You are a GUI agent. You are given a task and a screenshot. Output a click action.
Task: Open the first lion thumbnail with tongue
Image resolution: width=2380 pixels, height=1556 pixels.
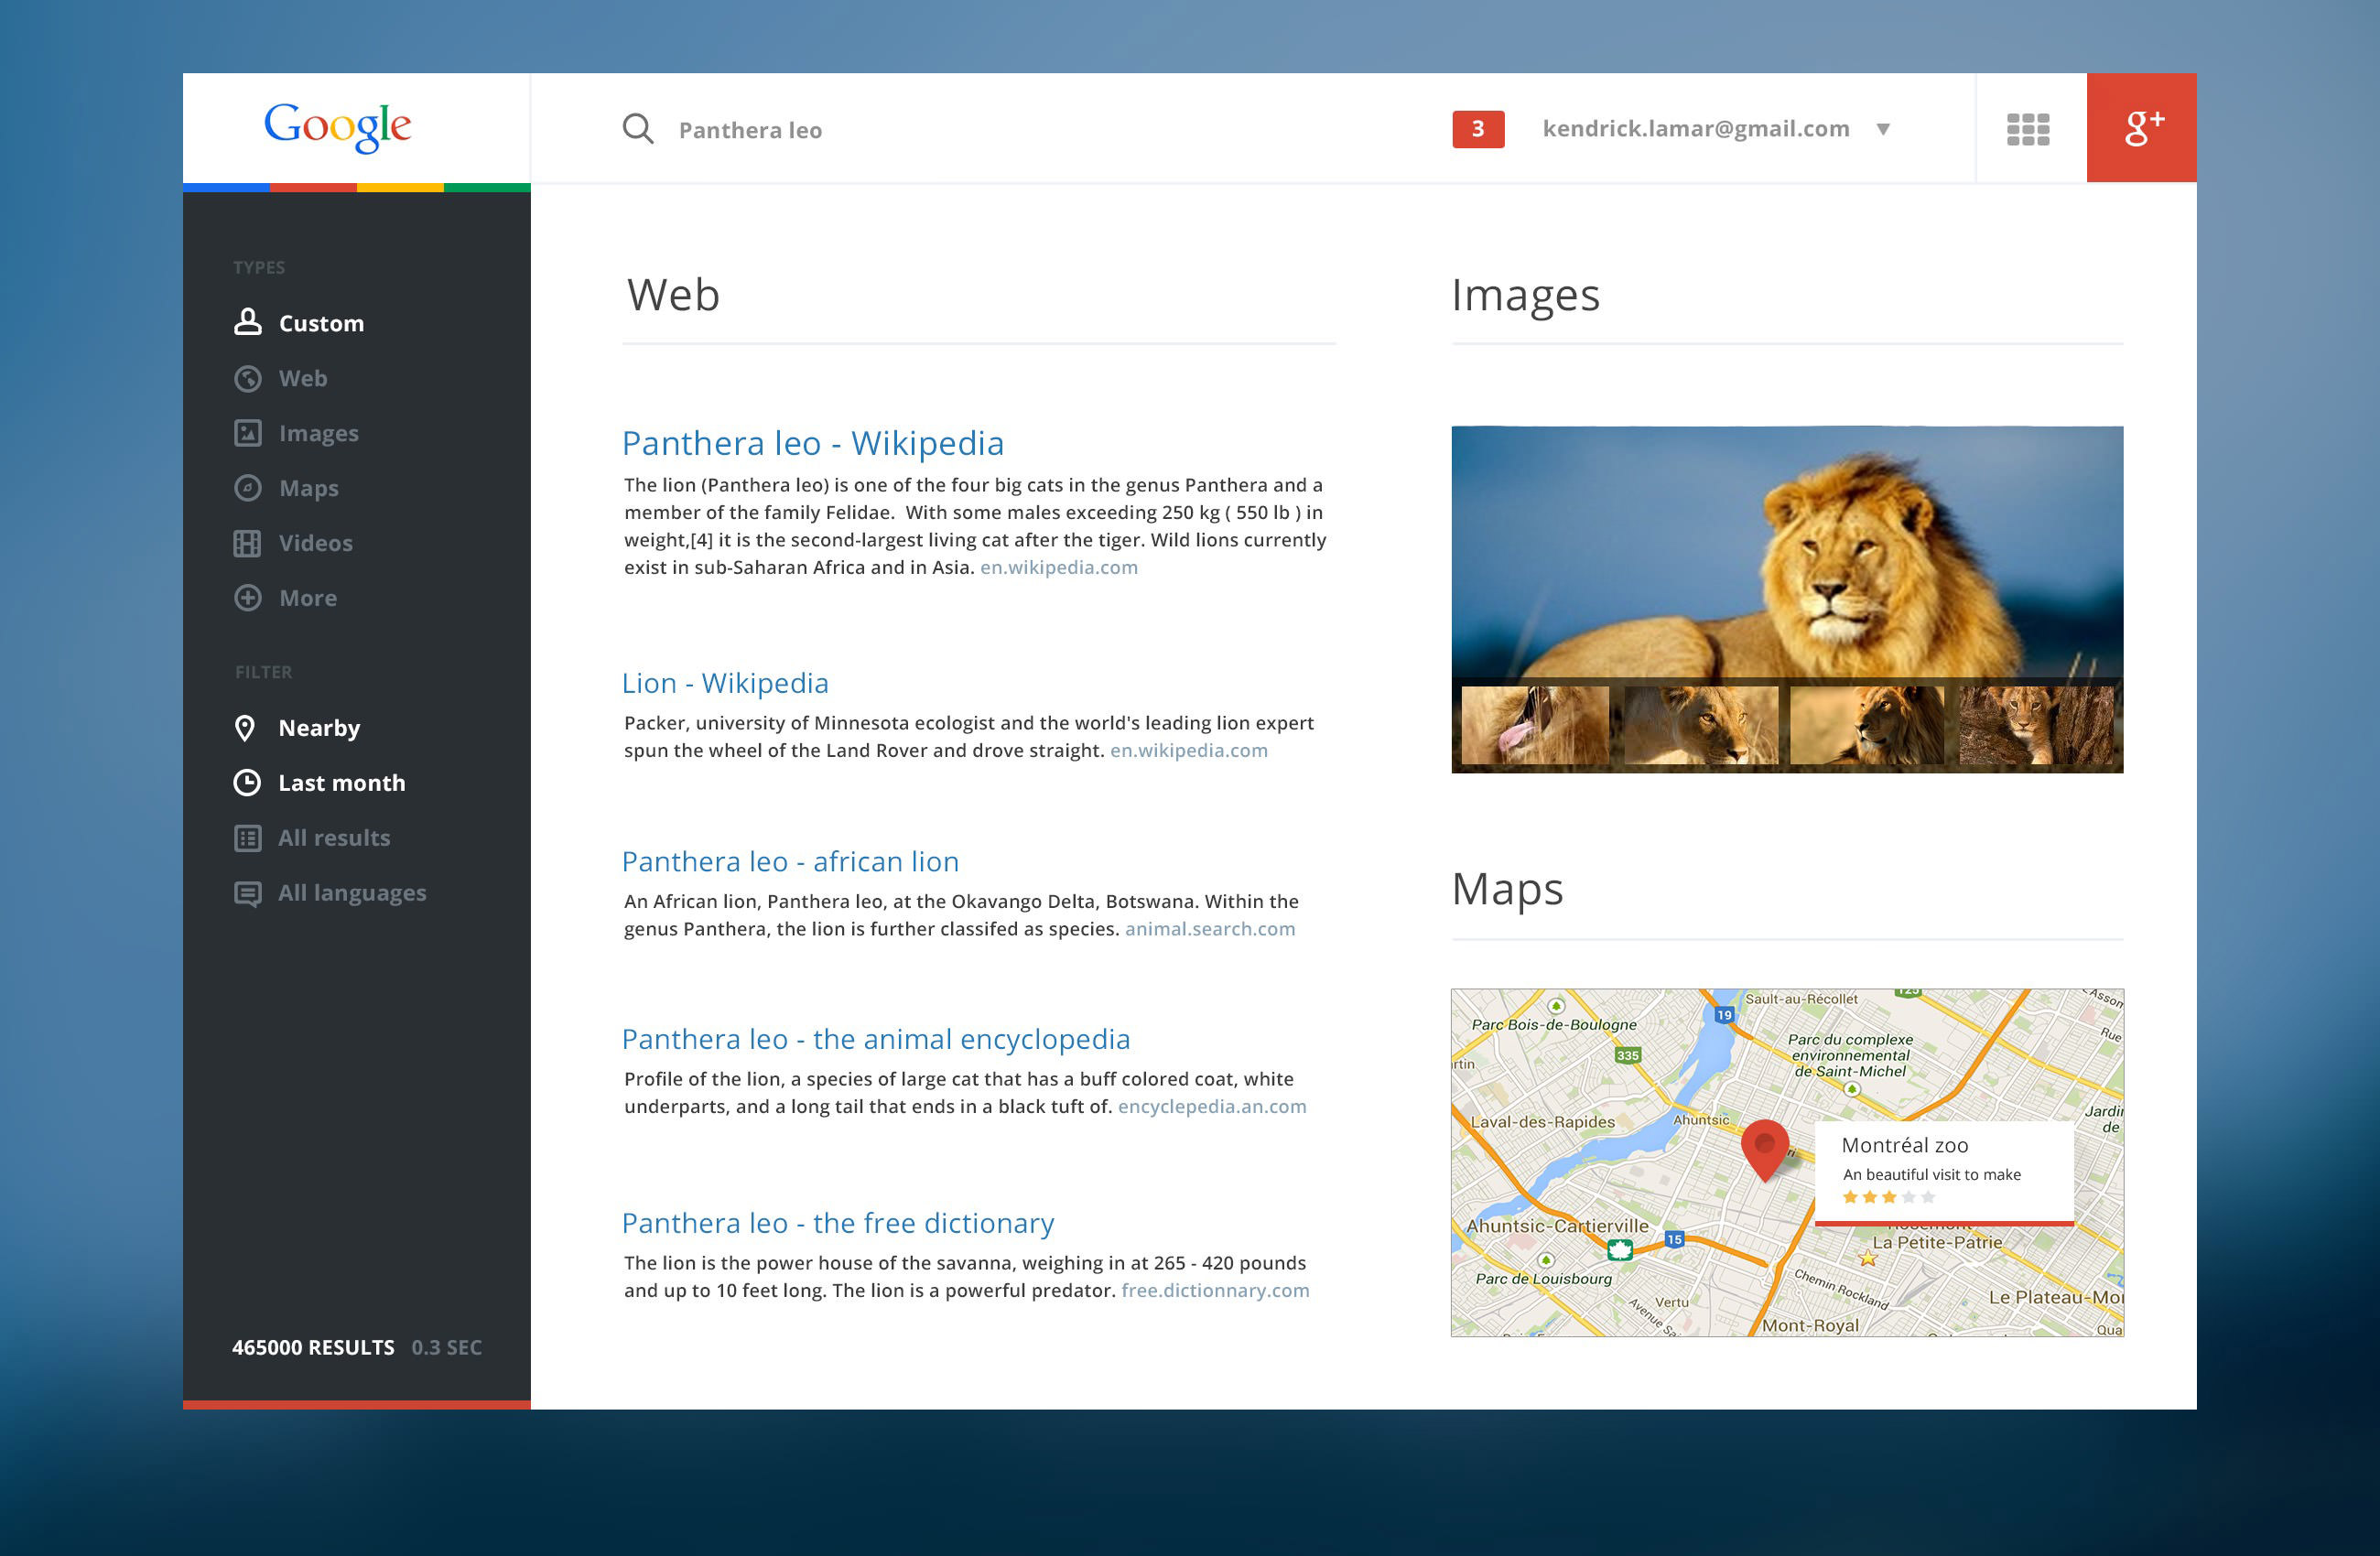click(x=1535, y=725)
